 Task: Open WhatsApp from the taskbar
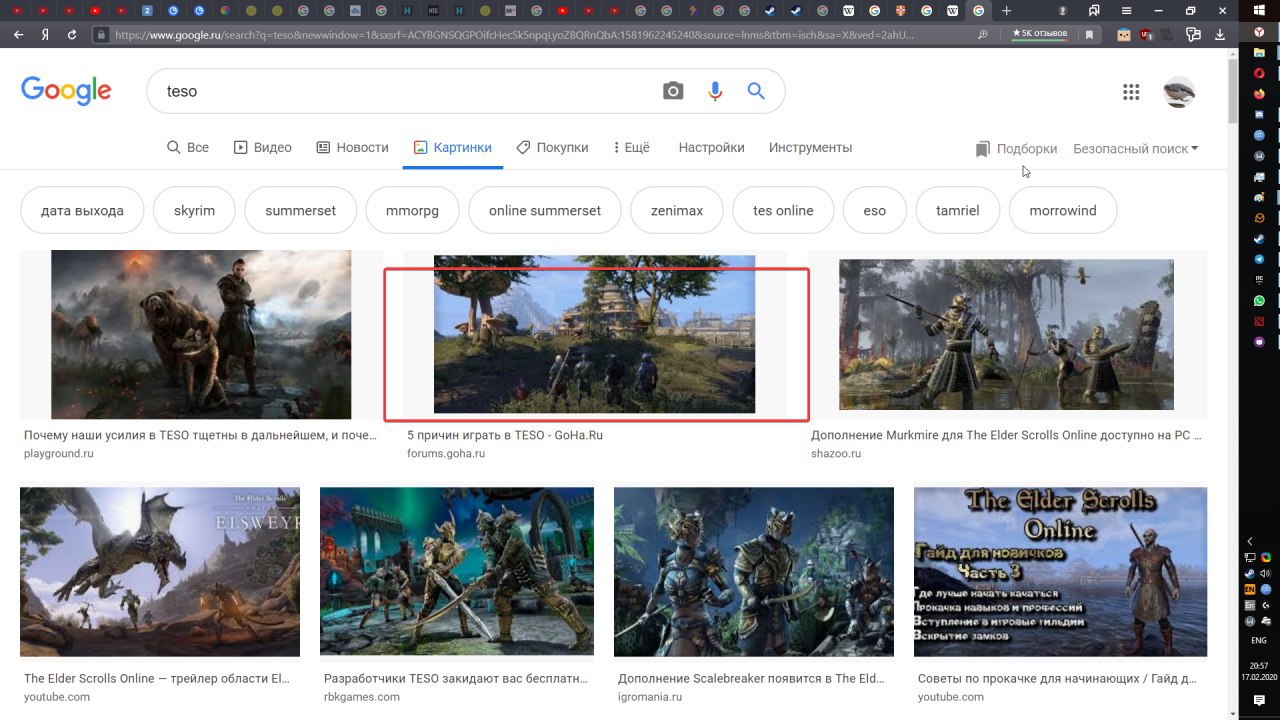click(1259, 300)
